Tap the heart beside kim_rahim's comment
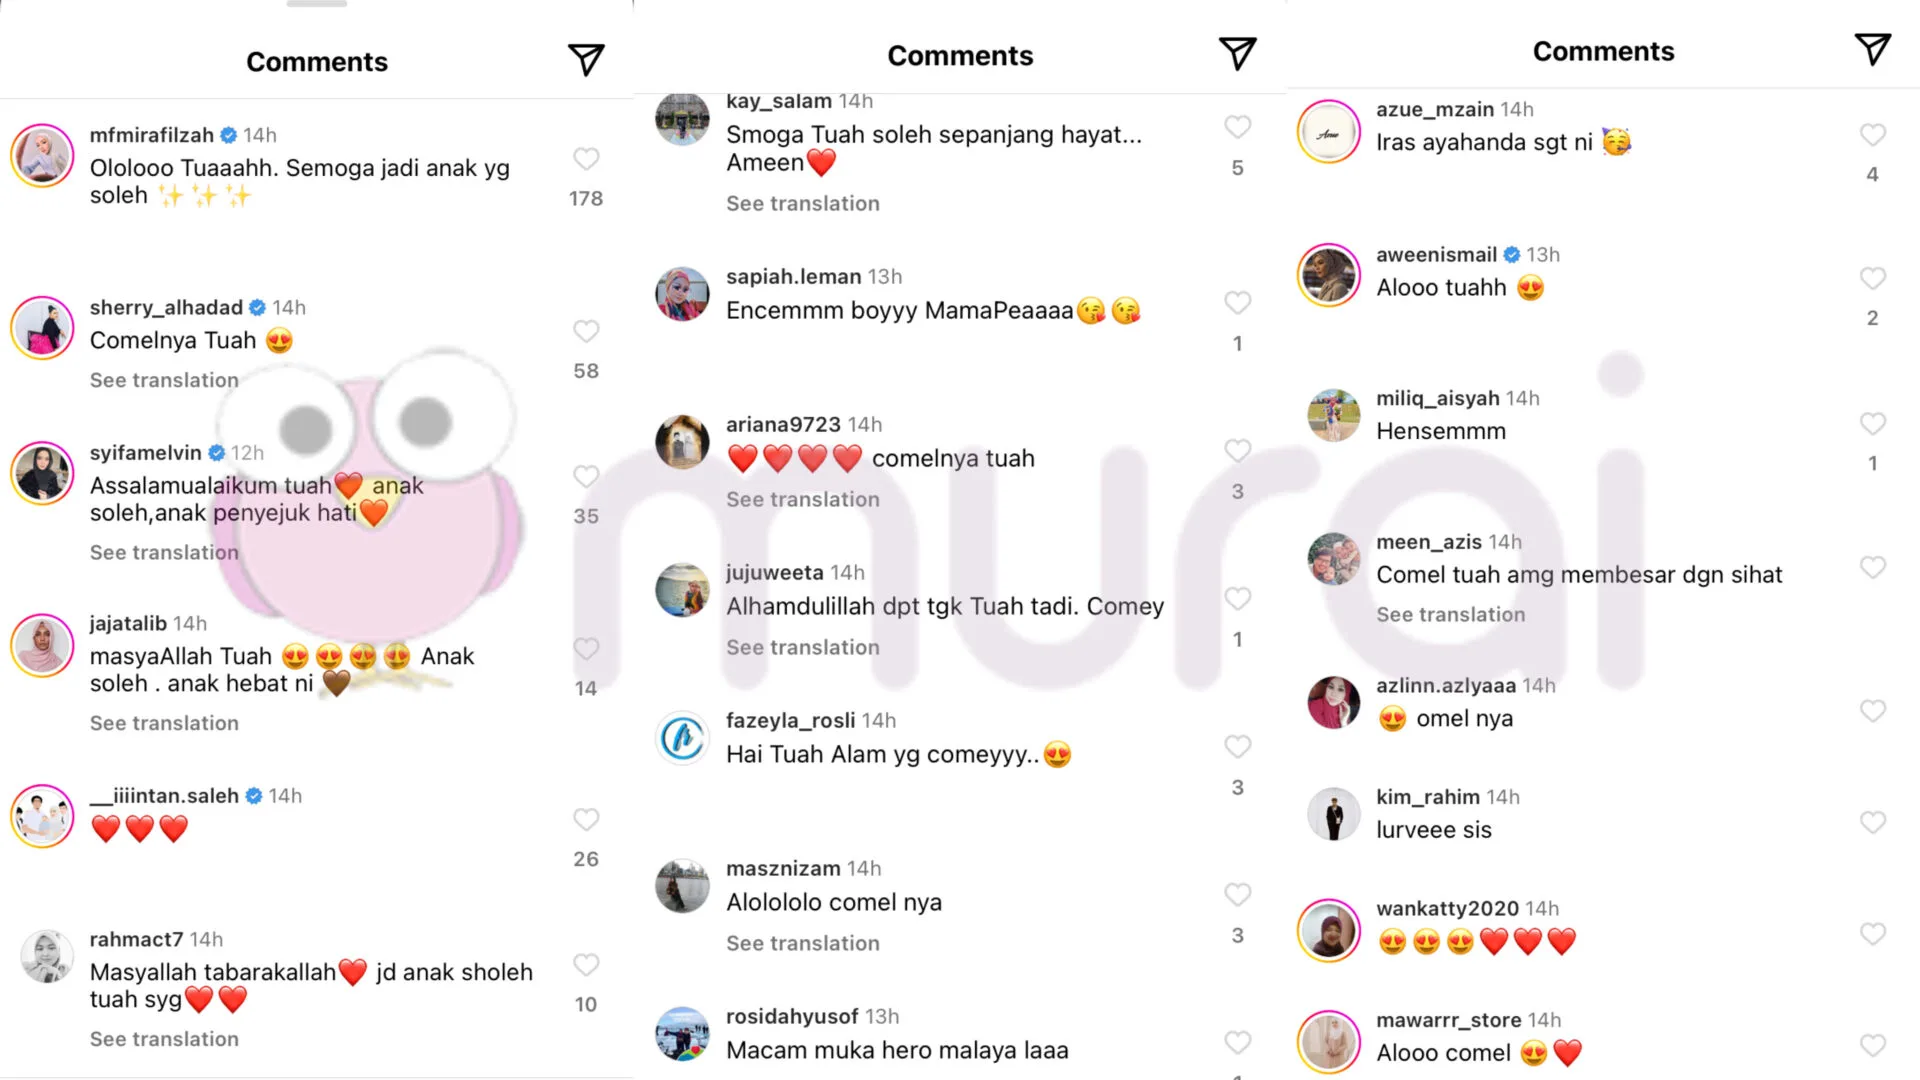Image resolution: width=1920 pixels, height=1080 pixels. point(1872,822)
